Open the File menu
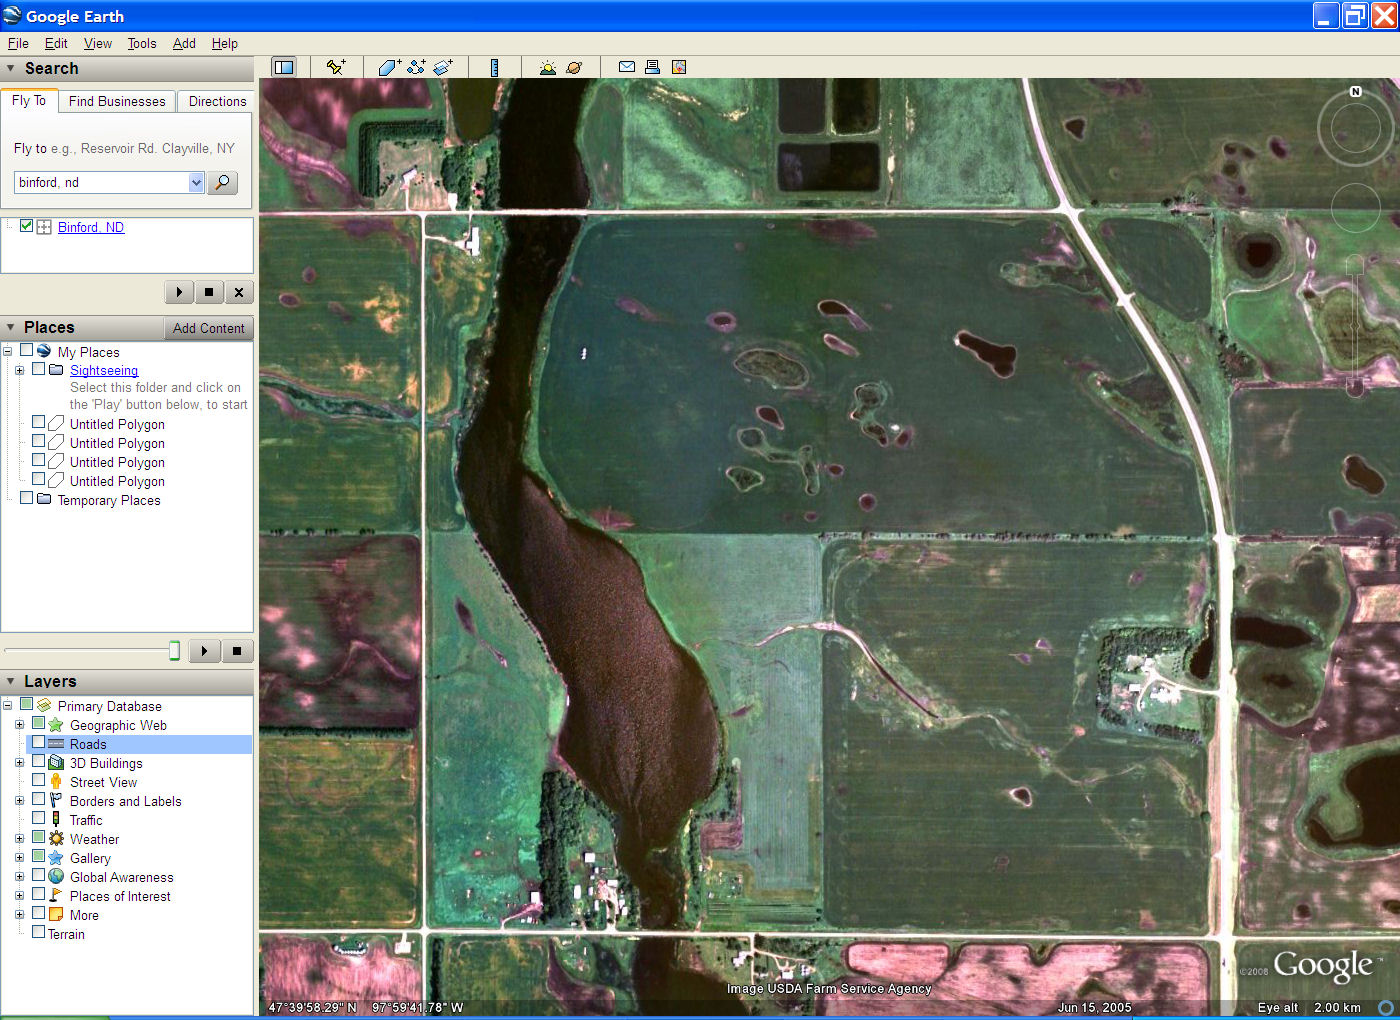 click(x=18, y=43)
